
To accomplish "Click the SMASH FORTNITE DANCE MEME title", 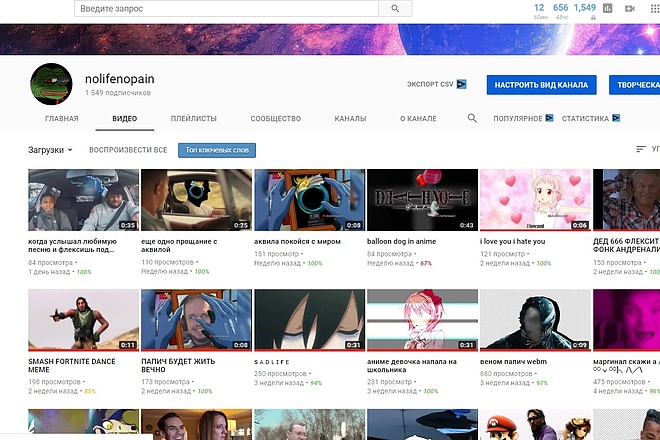I will pyautogui.click(x=72, y=365).
